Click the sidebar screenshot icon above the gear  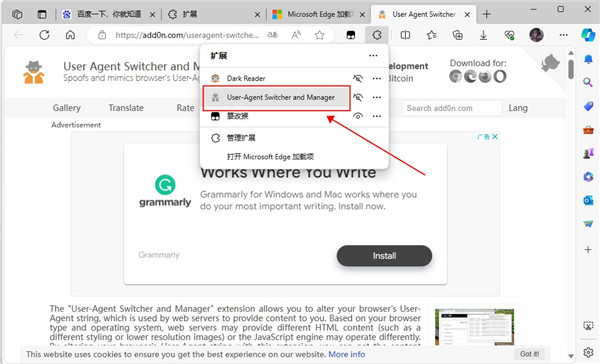tap(588, 326)
